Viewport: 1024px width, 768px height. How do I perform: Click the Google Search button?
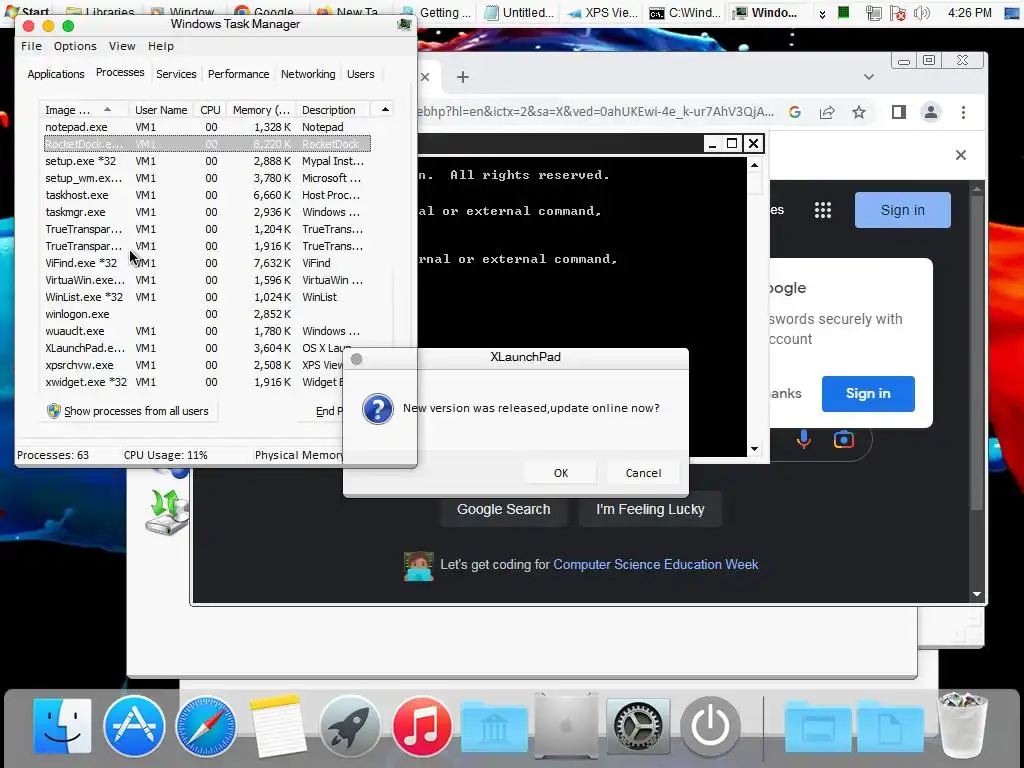click(x=504, y=509)
